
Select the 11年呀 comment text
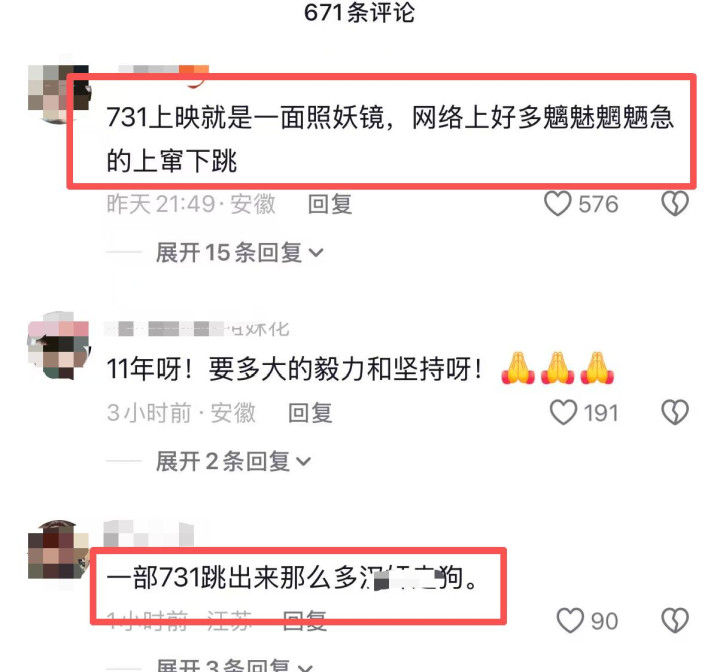pyautogui.click(x=360, y=369)
